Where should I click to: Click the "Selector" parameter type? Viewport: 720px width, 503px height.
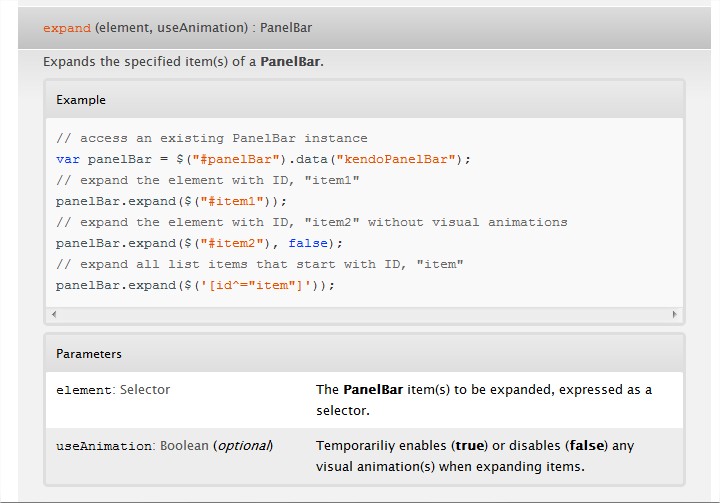pyautogui.click(x=145, y=390)
